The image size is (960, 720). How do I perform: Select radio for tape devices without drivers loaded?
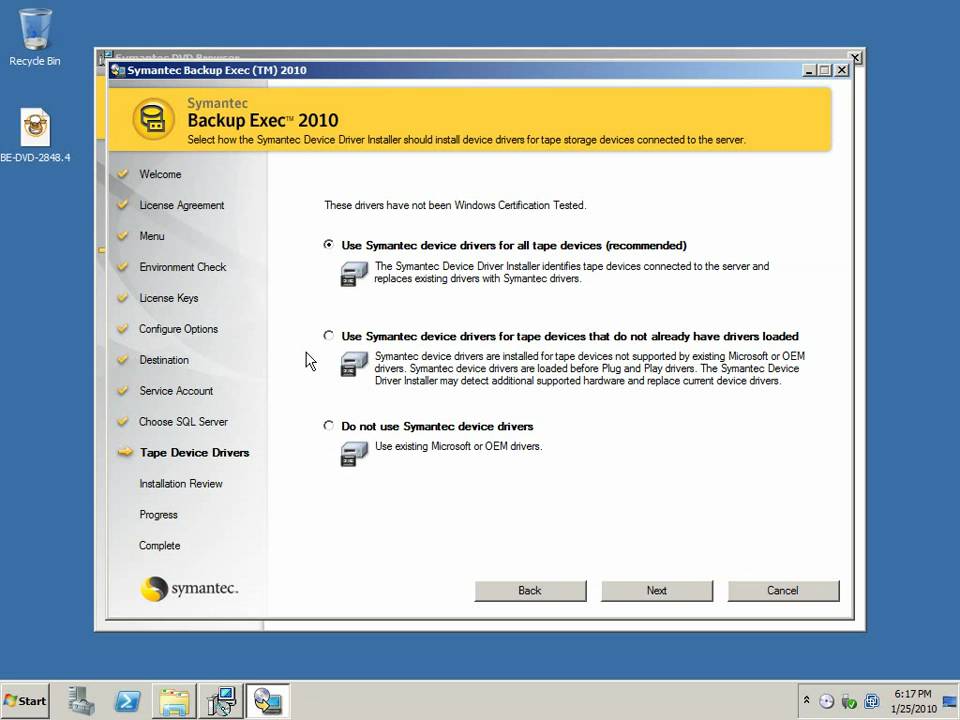pos(329,336)
